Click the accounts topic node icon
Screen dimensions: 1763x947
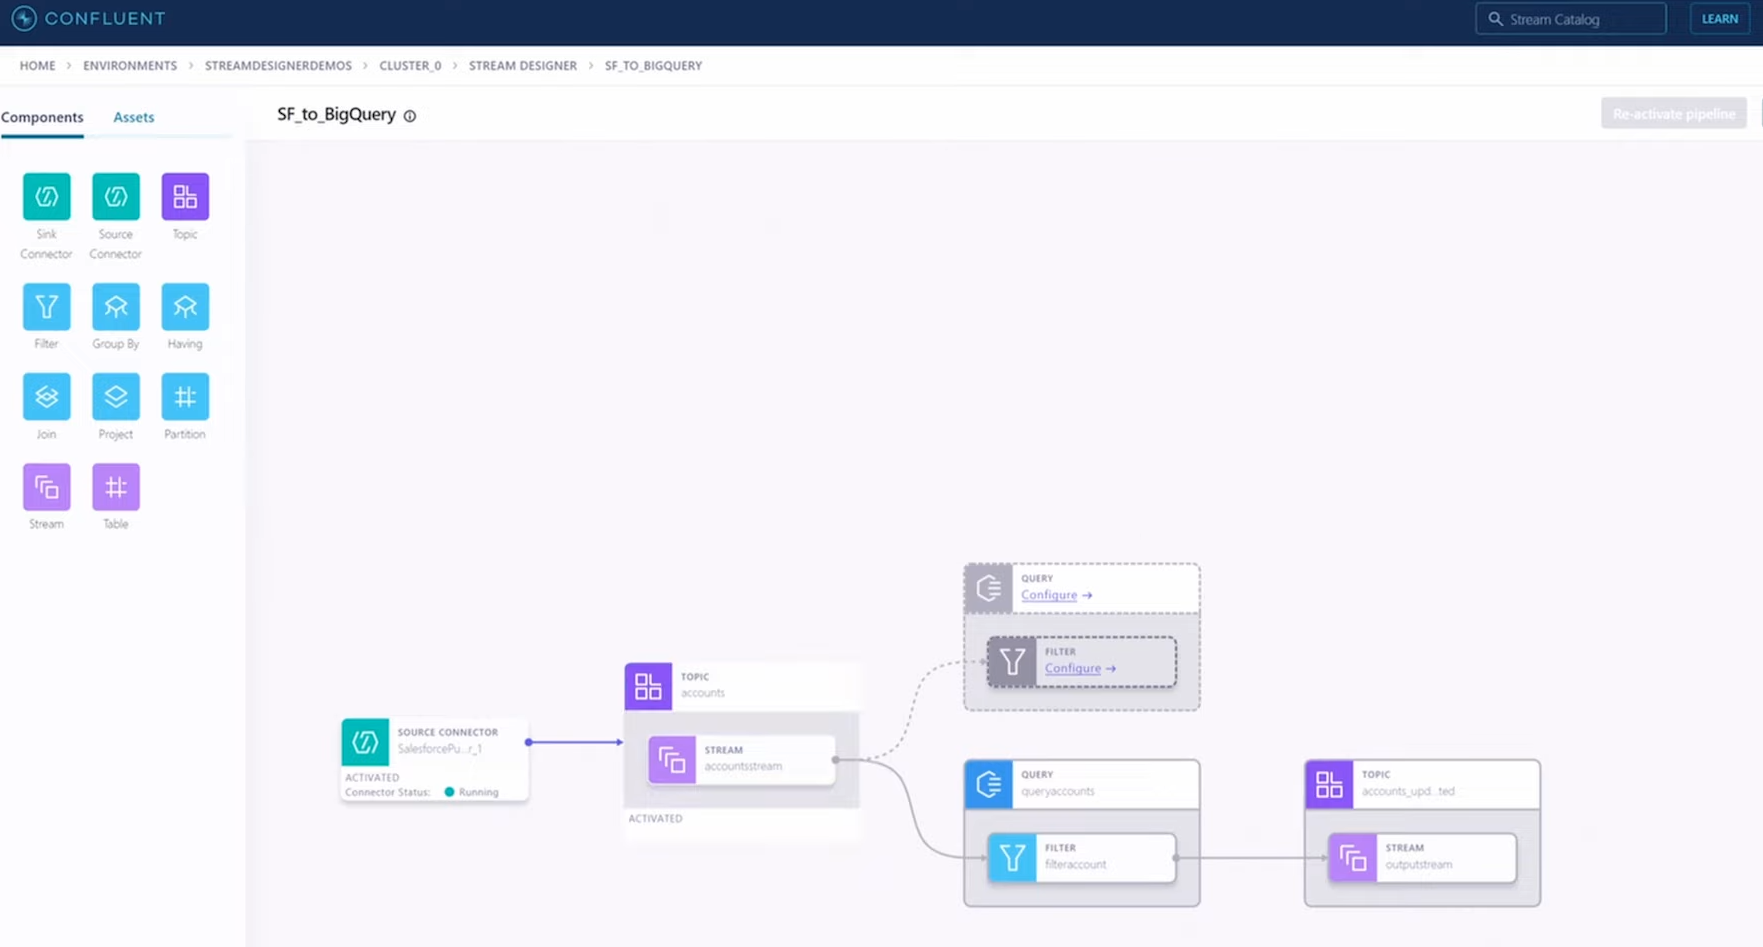pyautogui.click(x=648, y=686)
